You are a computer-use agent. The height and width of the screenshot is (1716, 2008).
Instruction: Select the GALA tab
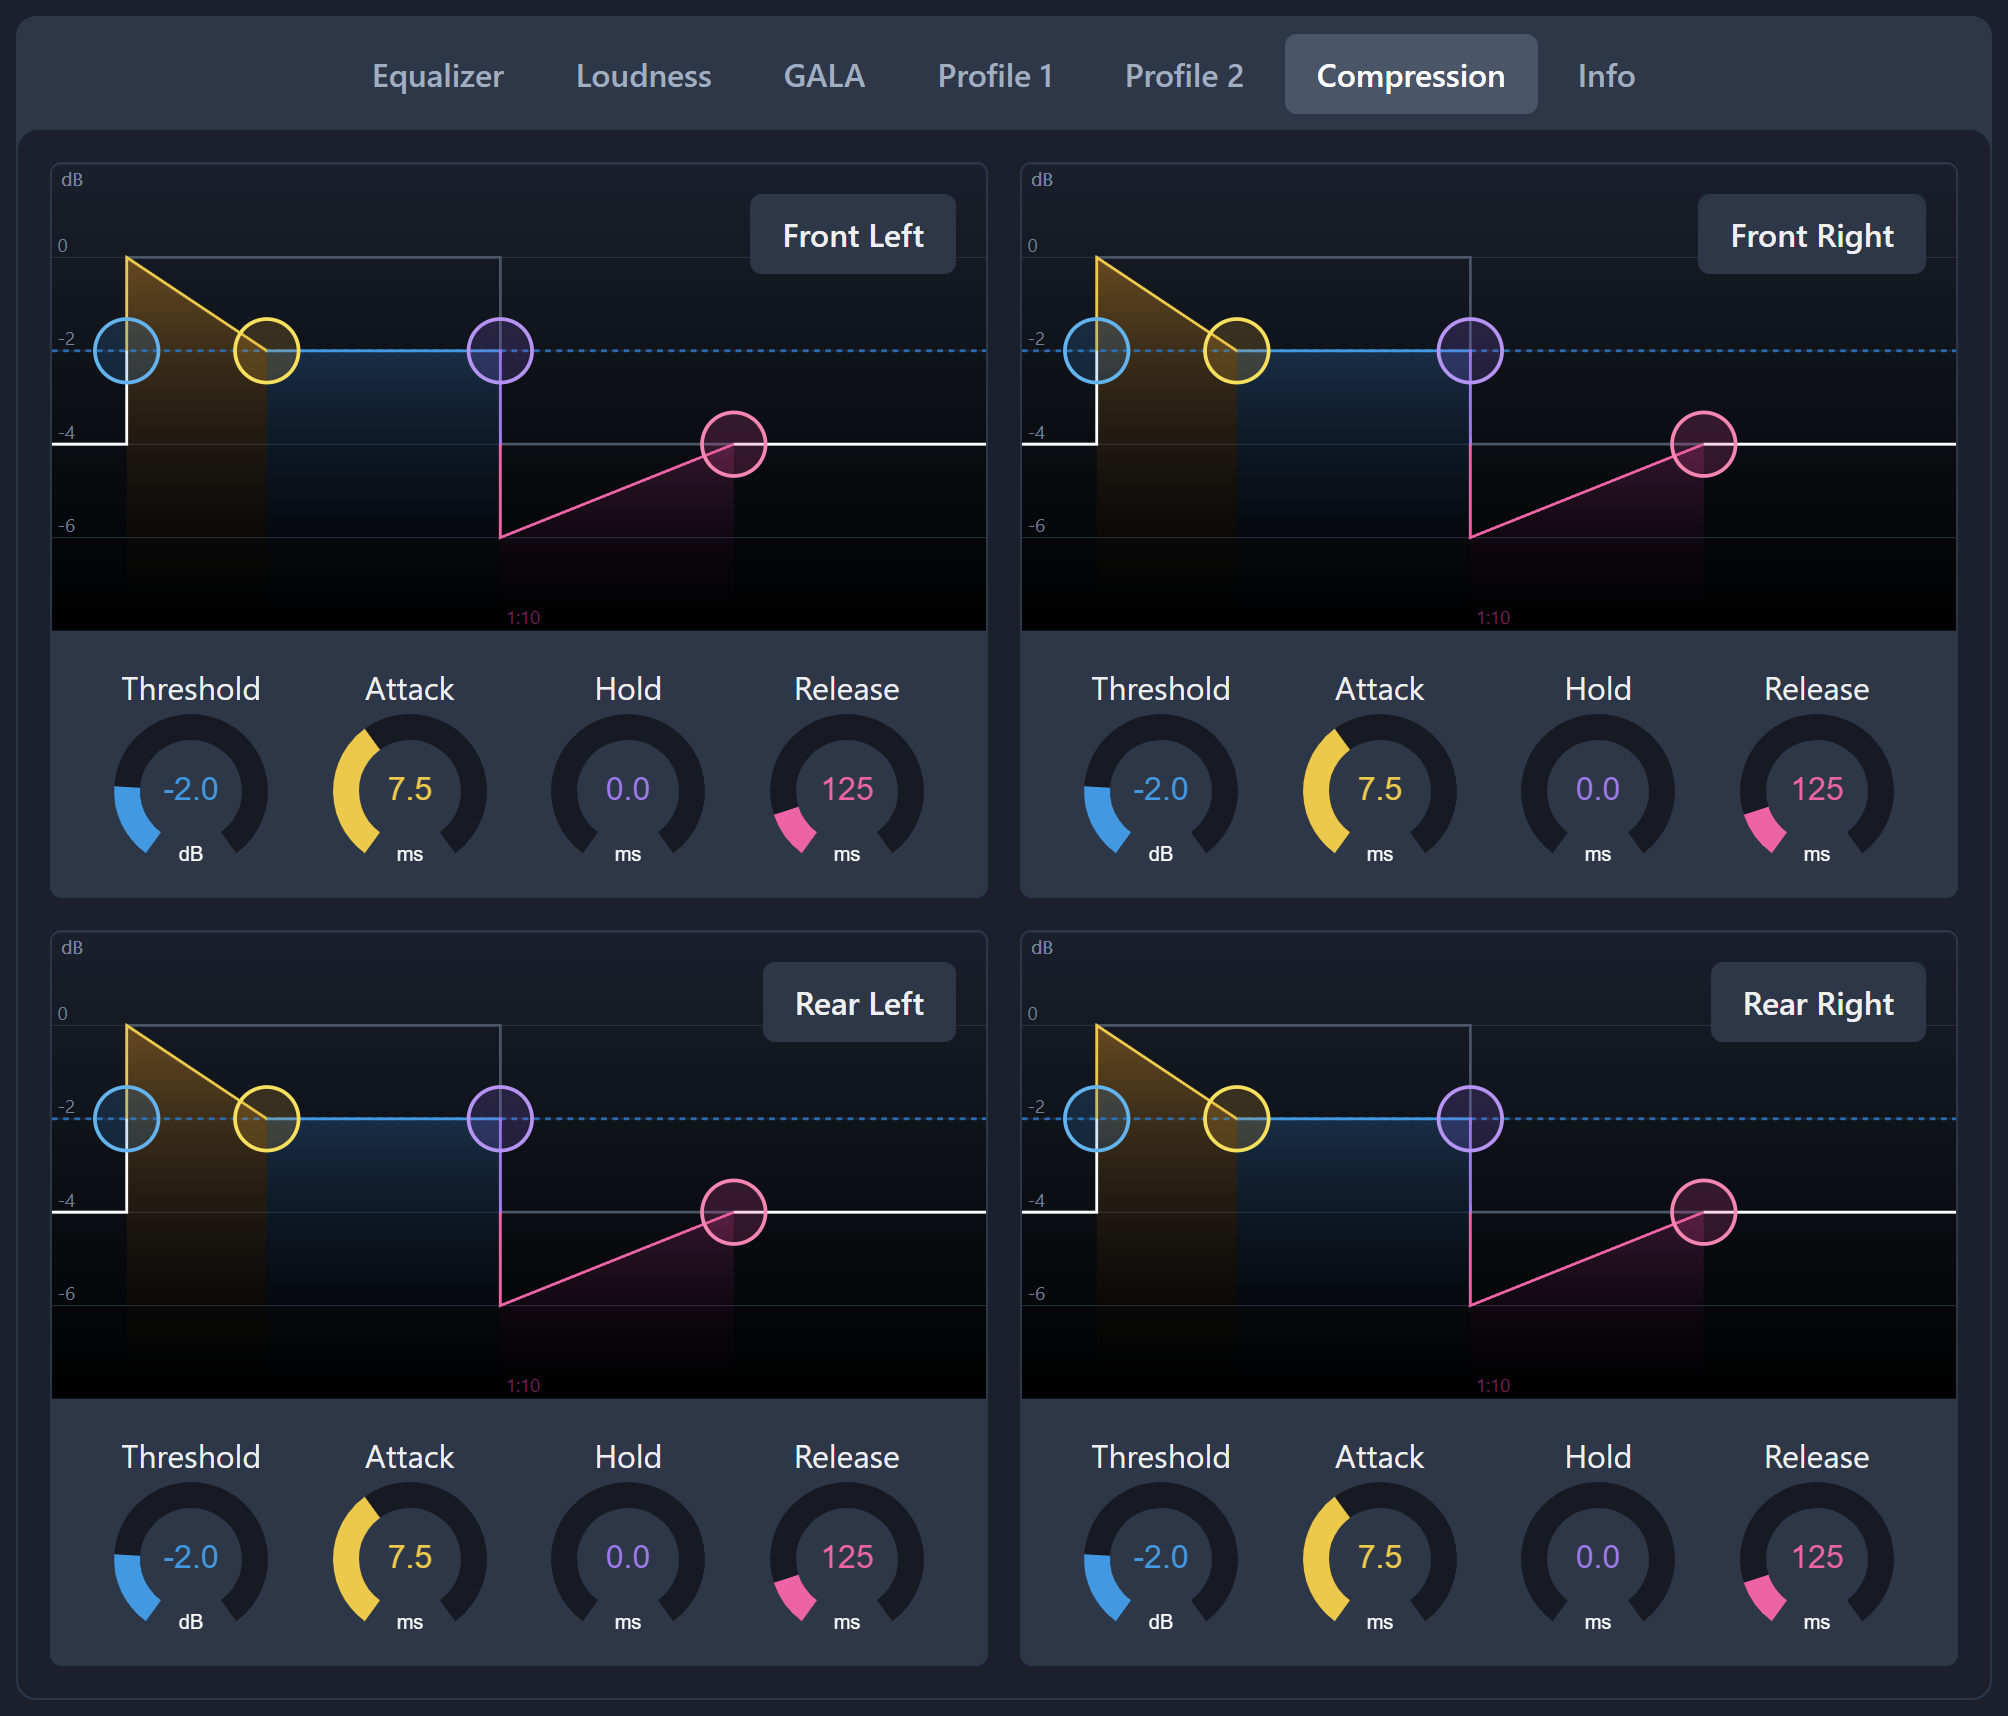[x=824, y=76]
